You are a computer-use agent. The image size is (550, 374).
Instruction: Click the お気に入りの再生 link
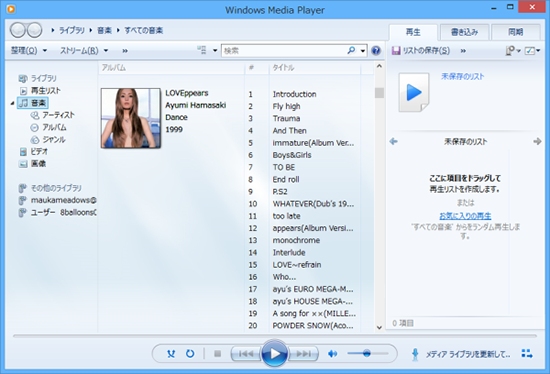[465, 216]
